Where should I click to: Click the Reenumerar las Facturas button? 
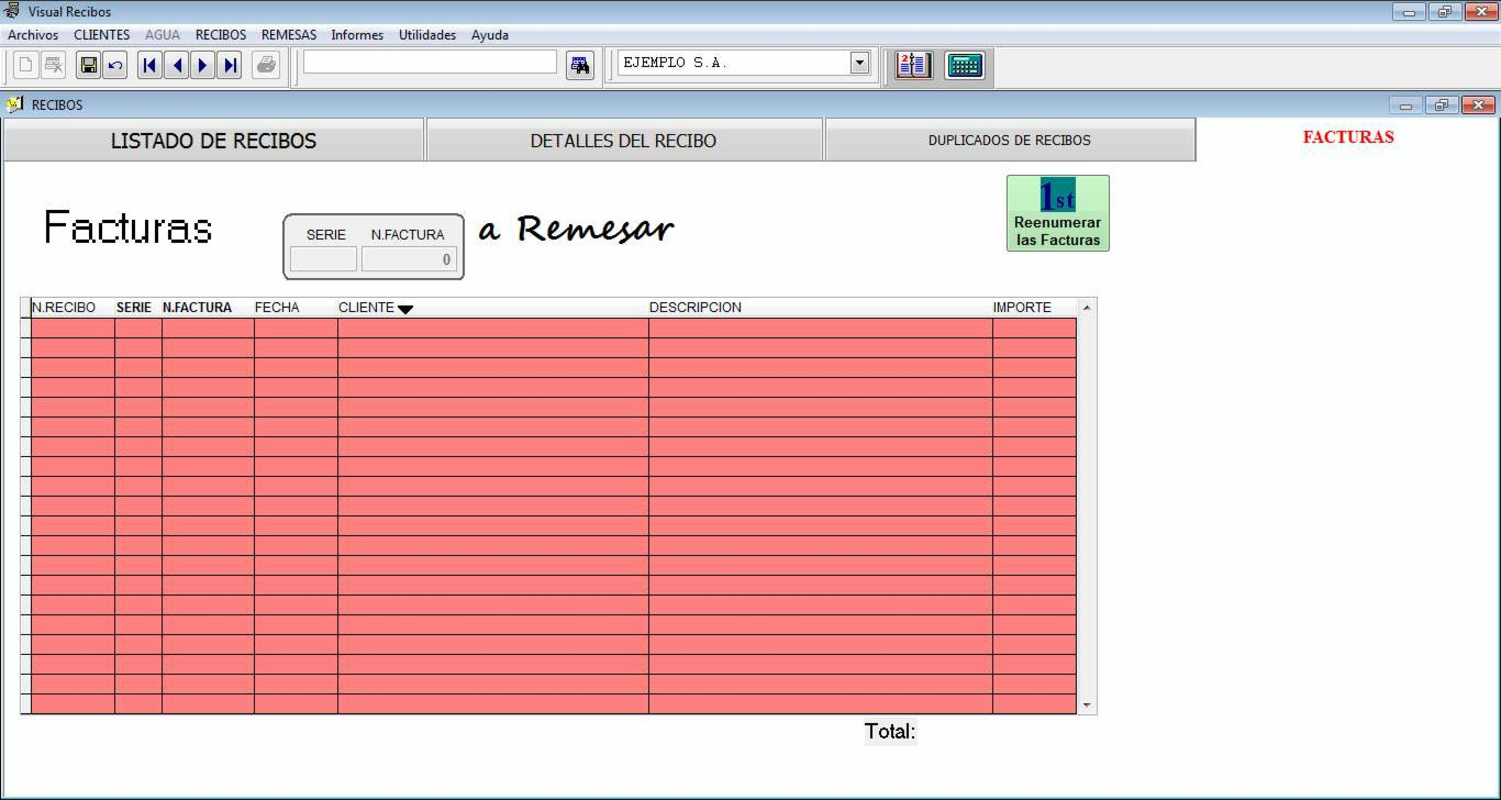[1058, 213]
